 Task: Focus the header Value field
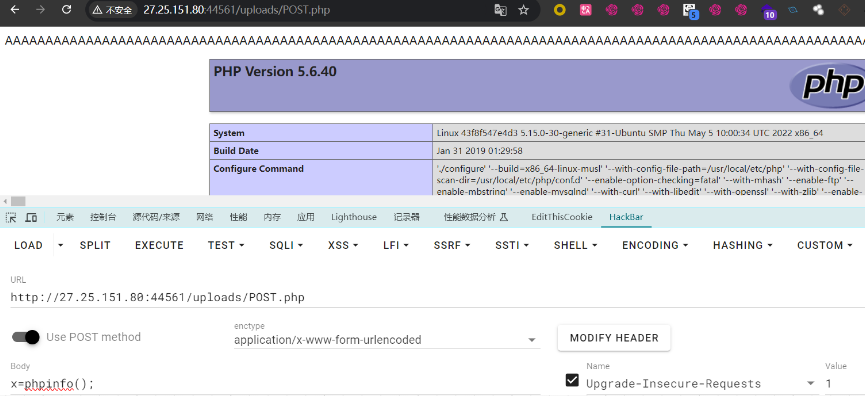tap(844, 383)
